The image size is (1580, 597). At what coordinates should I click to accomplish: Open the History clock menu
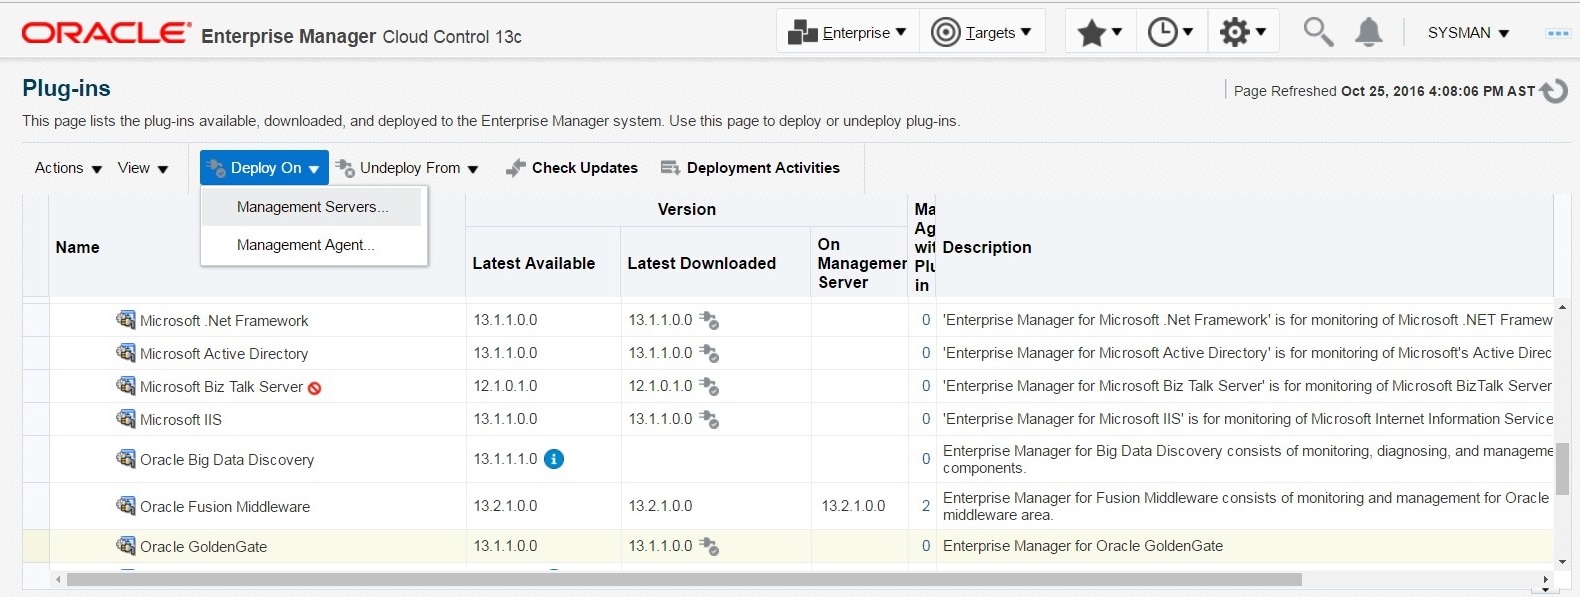[x=1170, y=32]
